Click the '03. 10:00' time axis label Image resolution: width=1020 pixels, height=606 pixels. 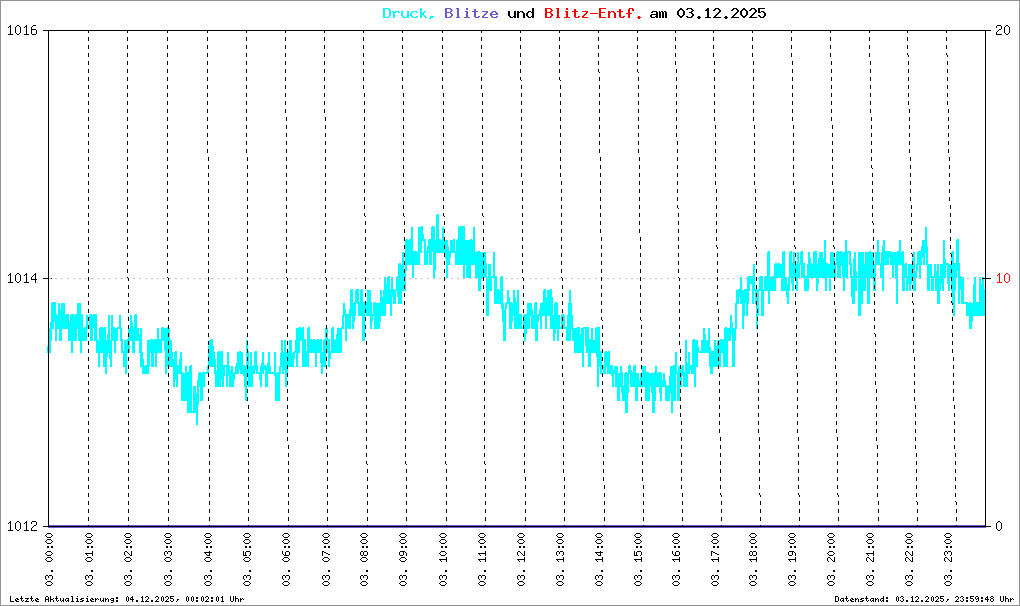pyautogui.click(x=444, y=560)
